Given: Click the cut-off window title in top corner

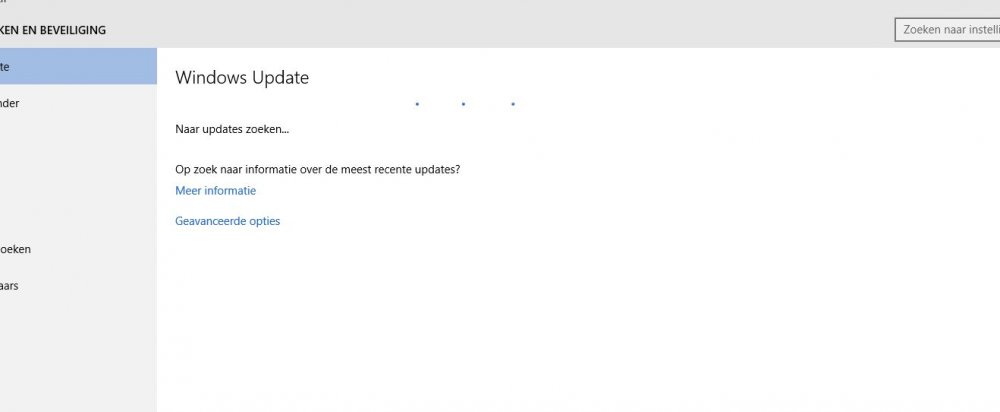Looking at the screenshot, I should 4,2.
